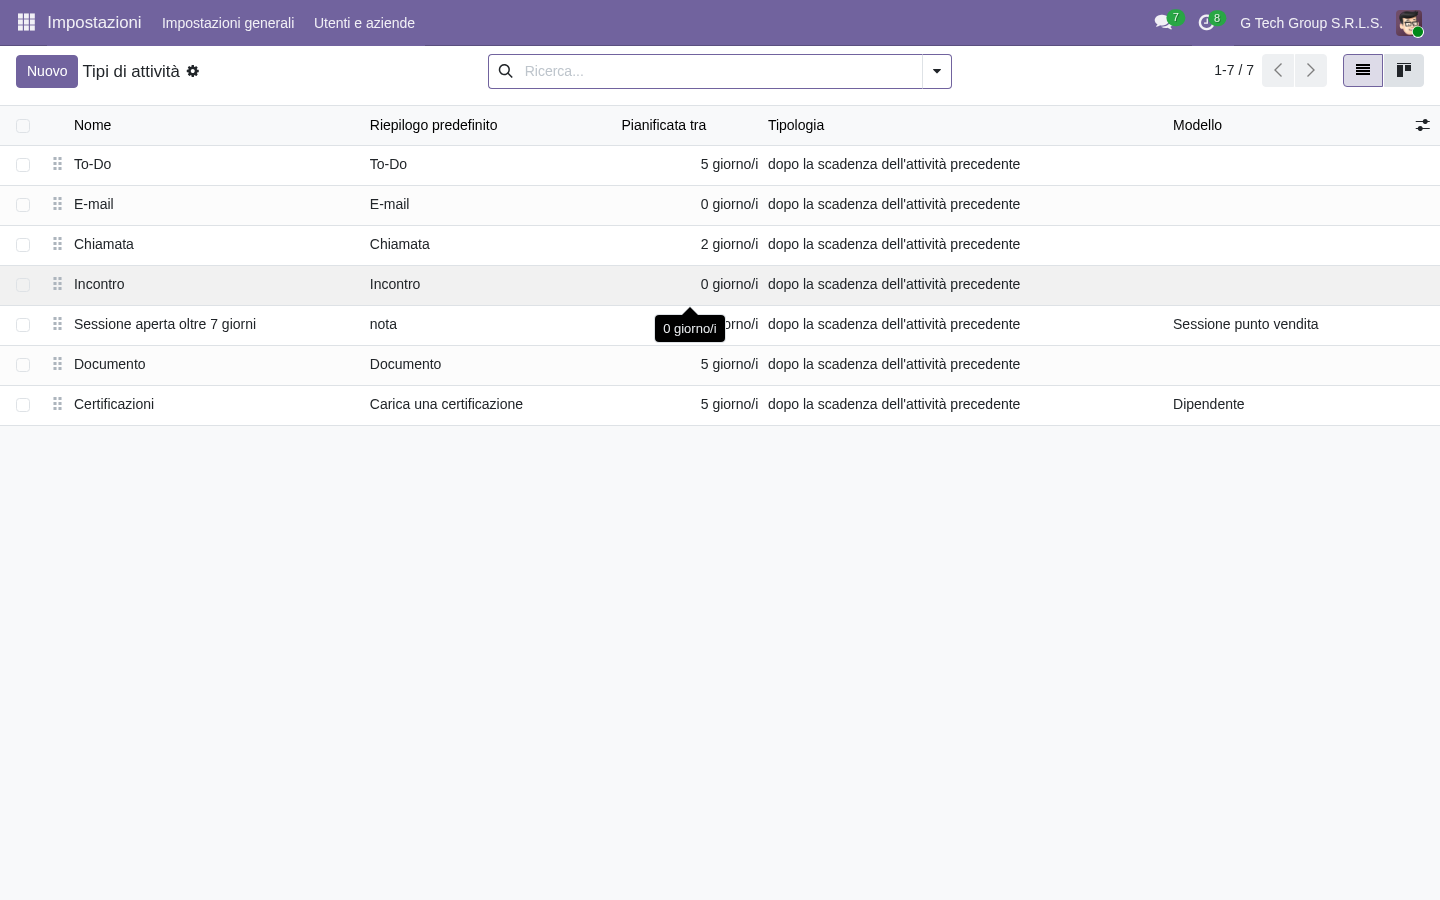Click Tipologia cell of Documento row

click(894, 364)
